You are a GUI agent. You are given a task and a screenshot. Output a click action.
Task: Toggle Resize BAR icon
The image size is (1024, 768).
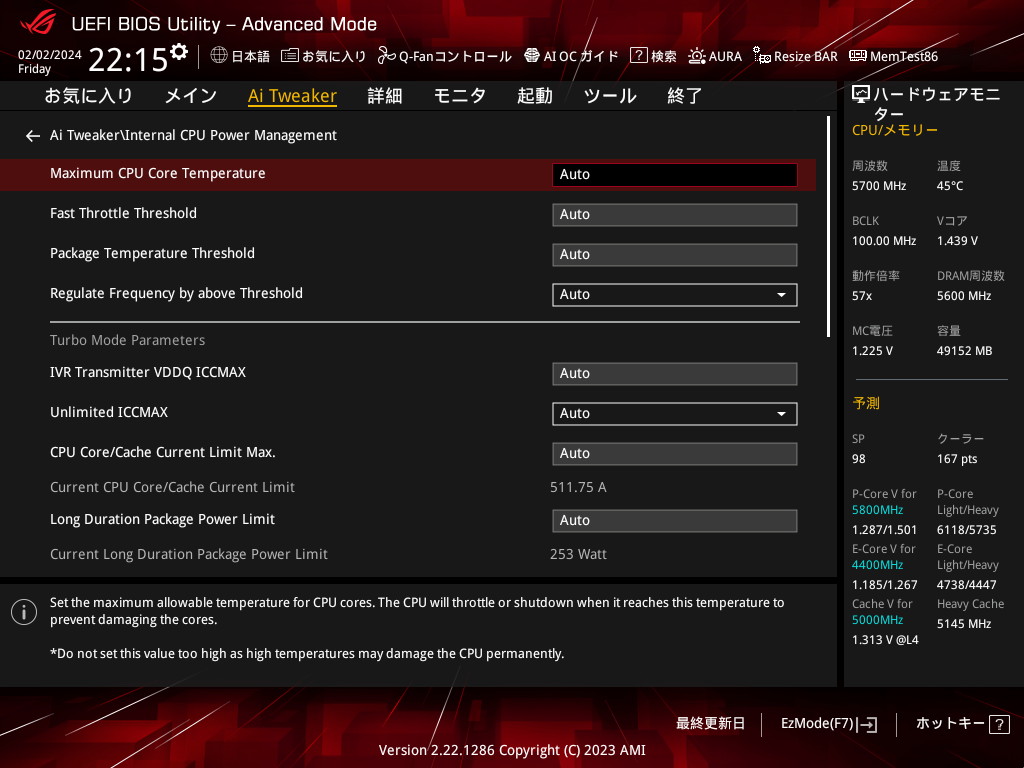point(761,56)
